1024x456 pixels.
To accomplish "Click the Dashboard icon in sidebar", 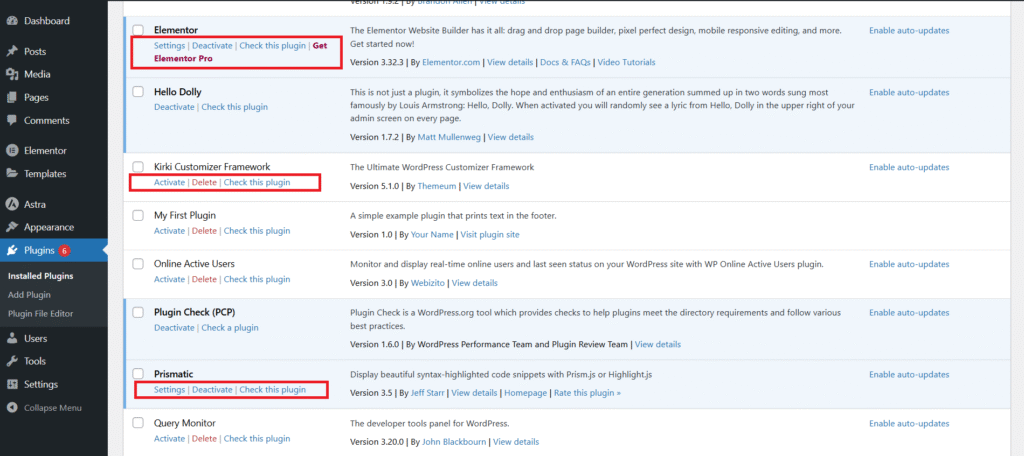I will tap(11, 20).
